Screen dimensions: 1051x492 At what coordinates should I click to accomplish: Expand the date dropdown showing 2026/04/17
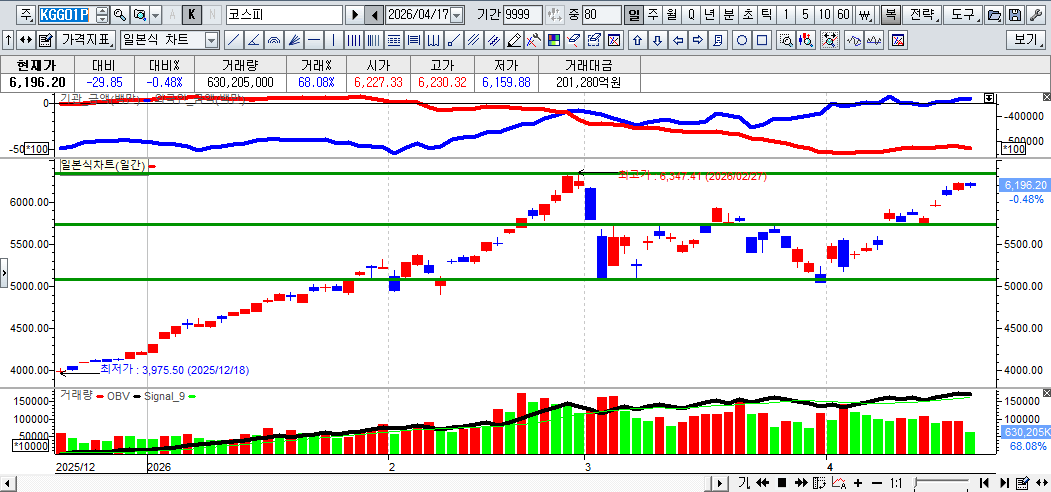pyautogui.click(x=457, y=15)
